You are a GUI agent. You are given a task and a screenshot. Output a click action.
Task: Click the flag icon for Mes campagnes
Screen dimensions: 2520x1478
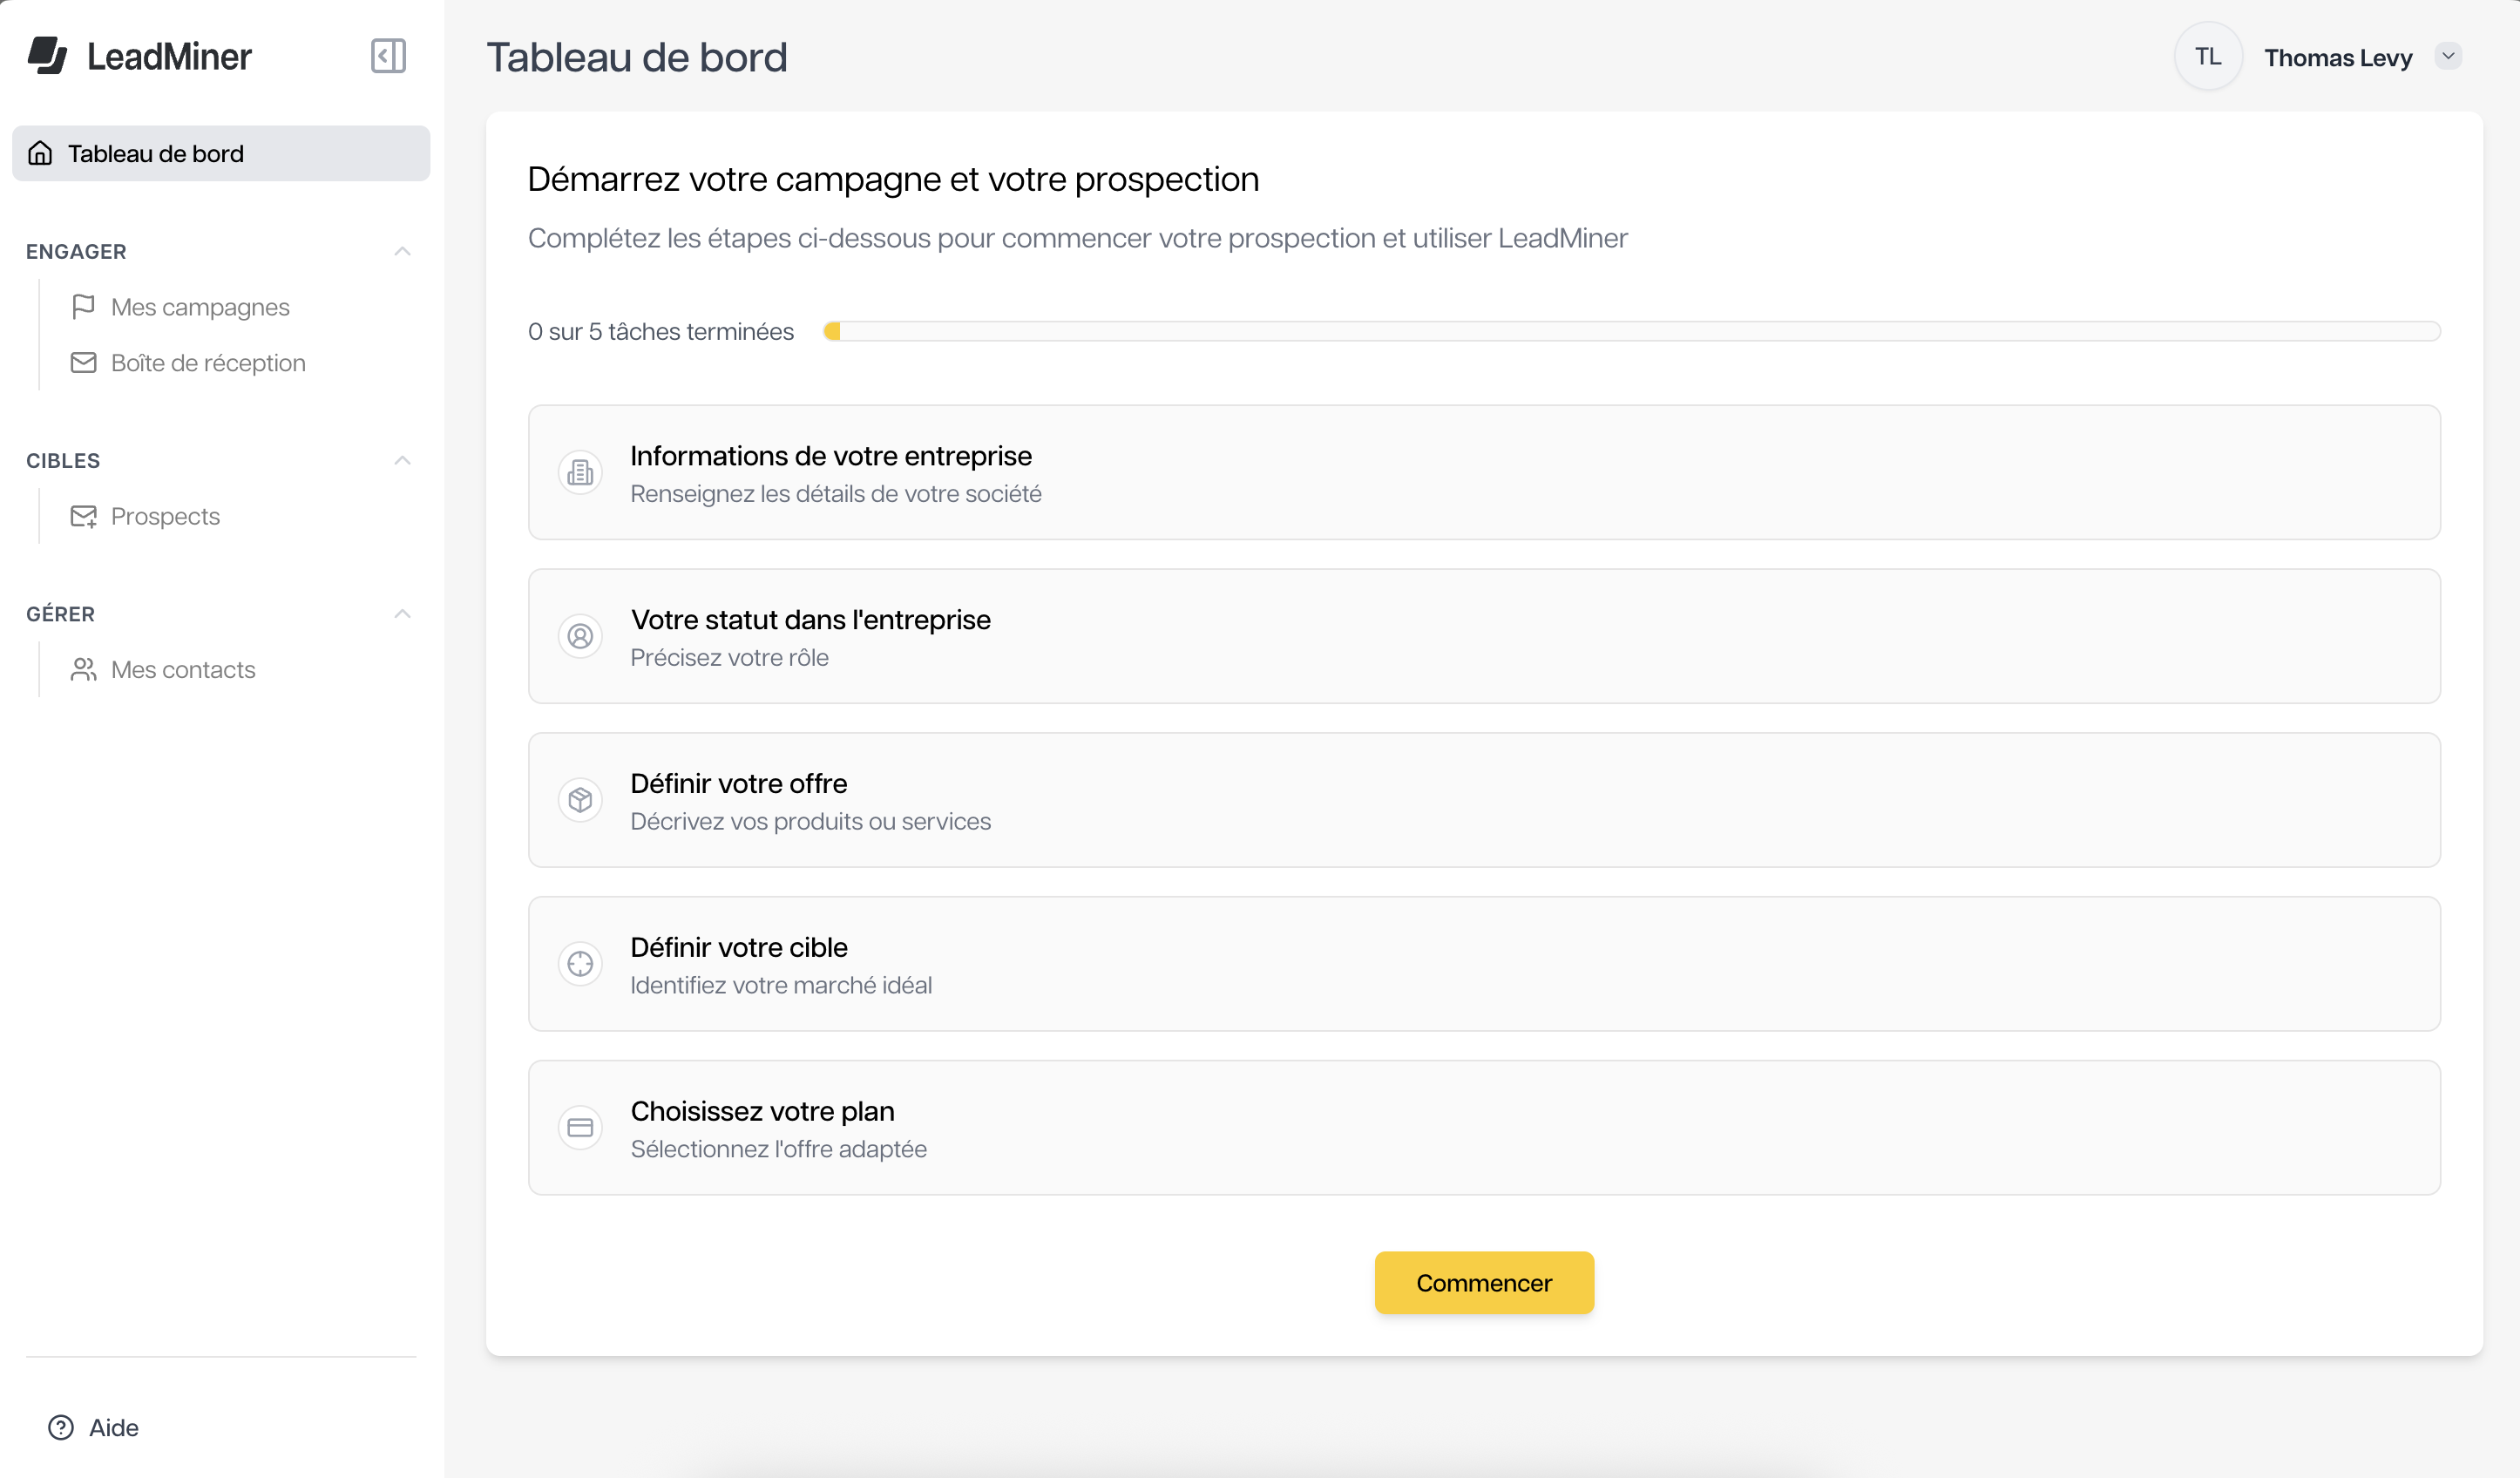[x=83, y=307]
